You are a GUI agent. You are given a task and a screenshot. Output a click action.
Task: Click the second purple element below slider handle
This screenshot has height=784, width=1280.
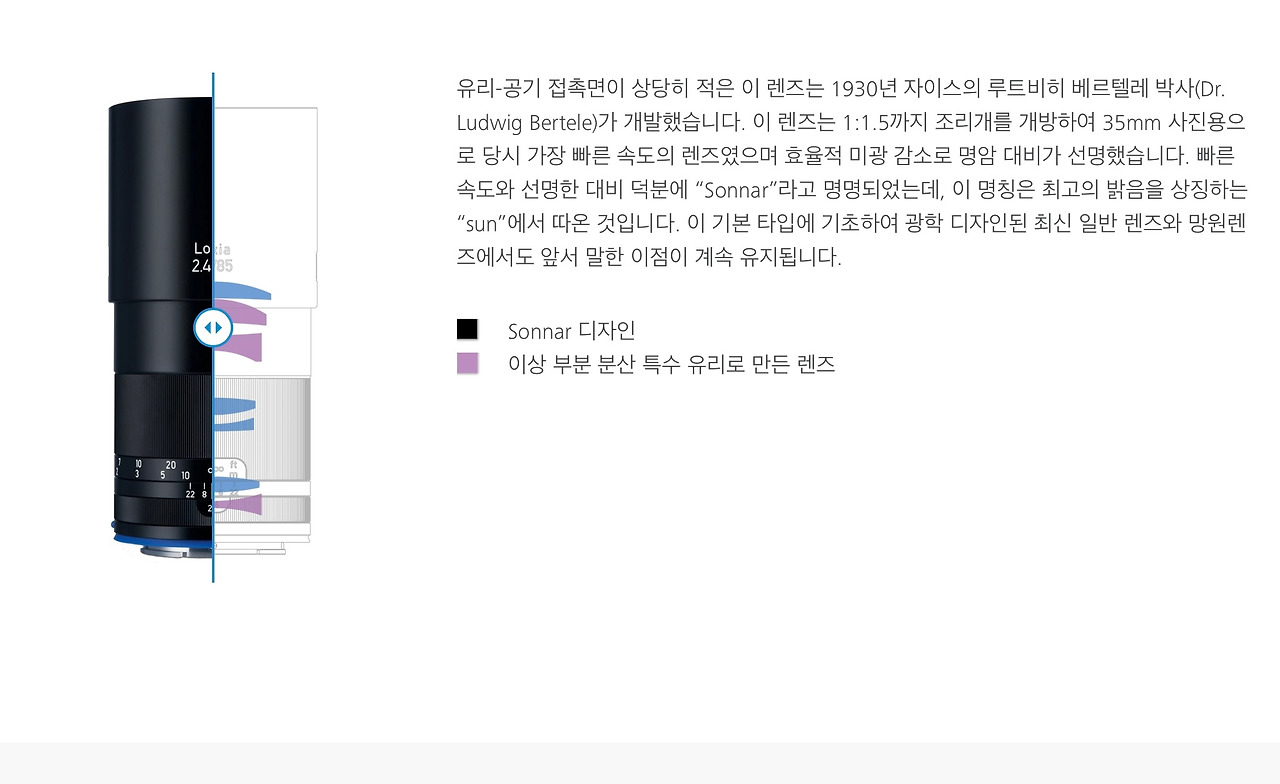(x=238, y=347)
